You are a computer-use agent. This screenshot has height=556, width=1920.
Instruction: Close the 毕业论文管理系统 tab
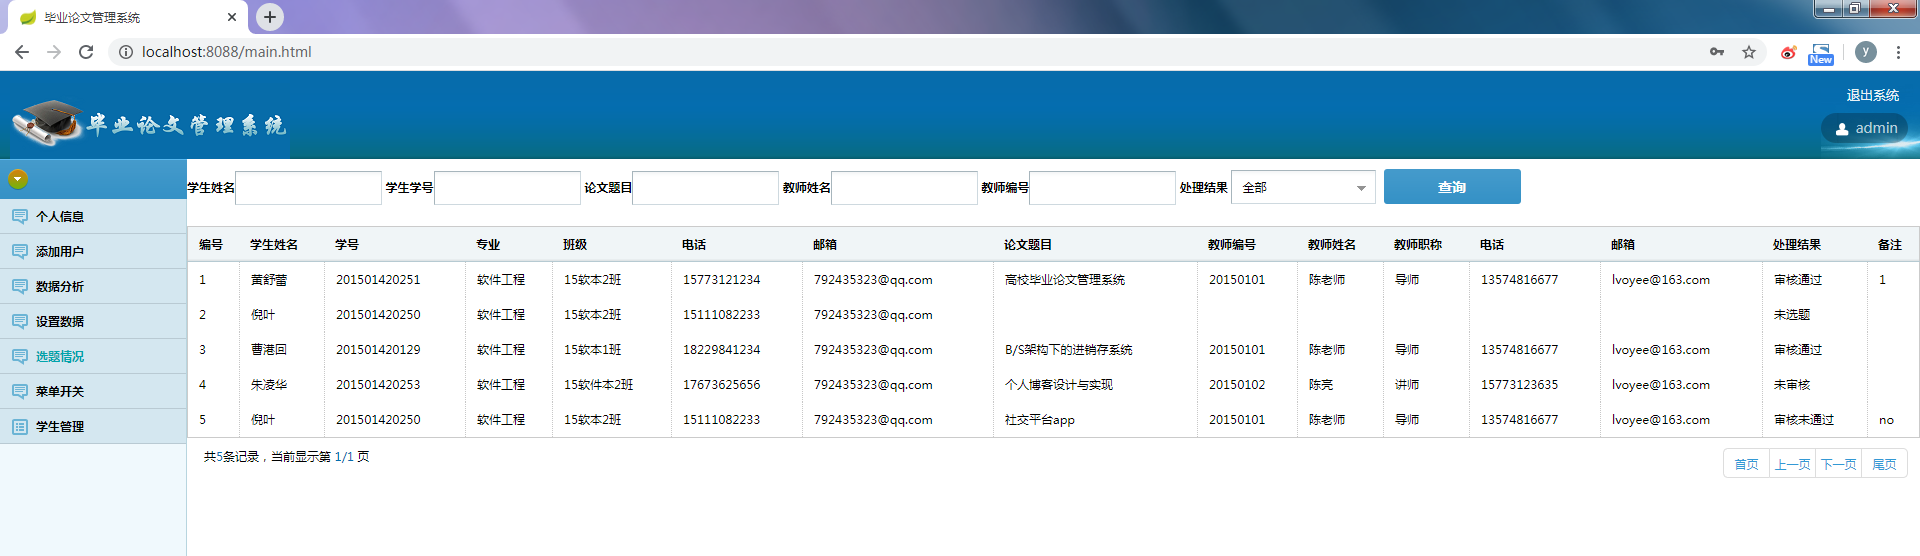click(x=232, y=17)
